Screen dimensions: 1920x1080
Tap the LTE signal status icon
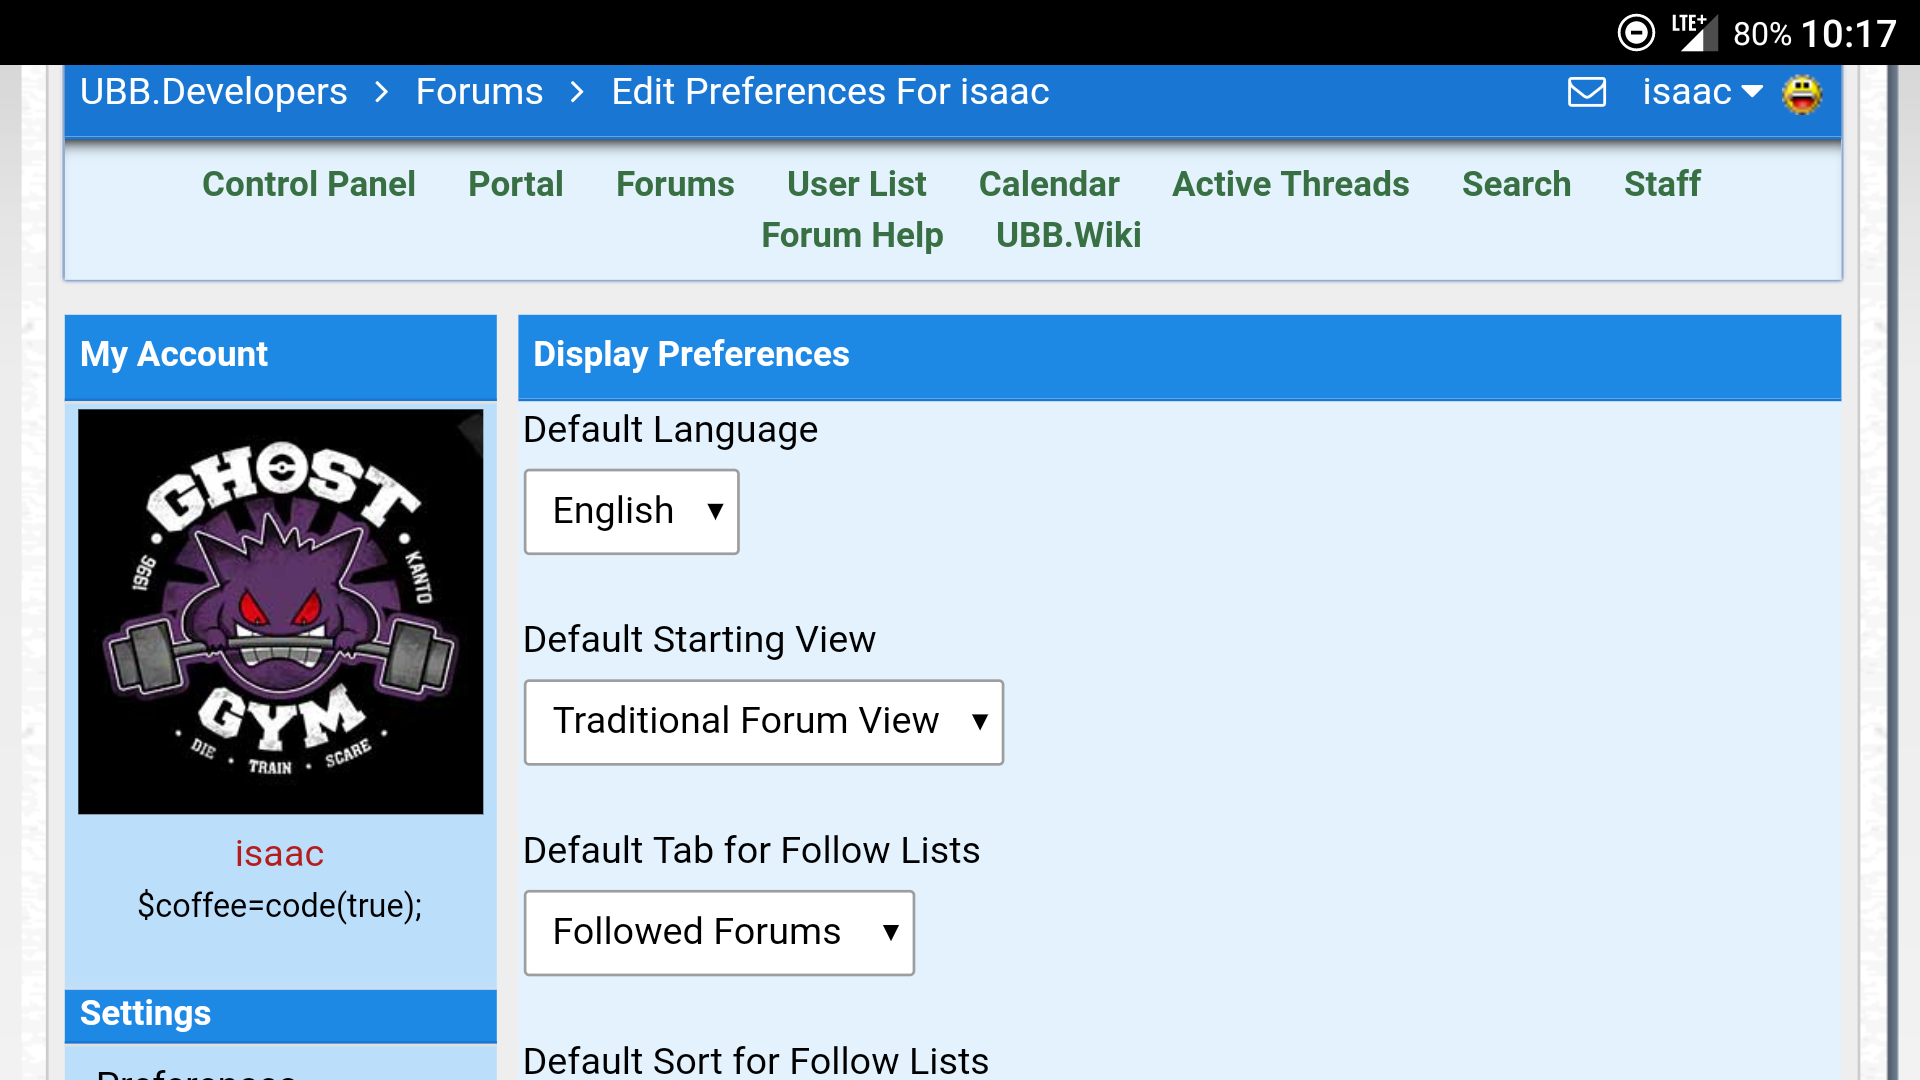tap(1694, 32)
